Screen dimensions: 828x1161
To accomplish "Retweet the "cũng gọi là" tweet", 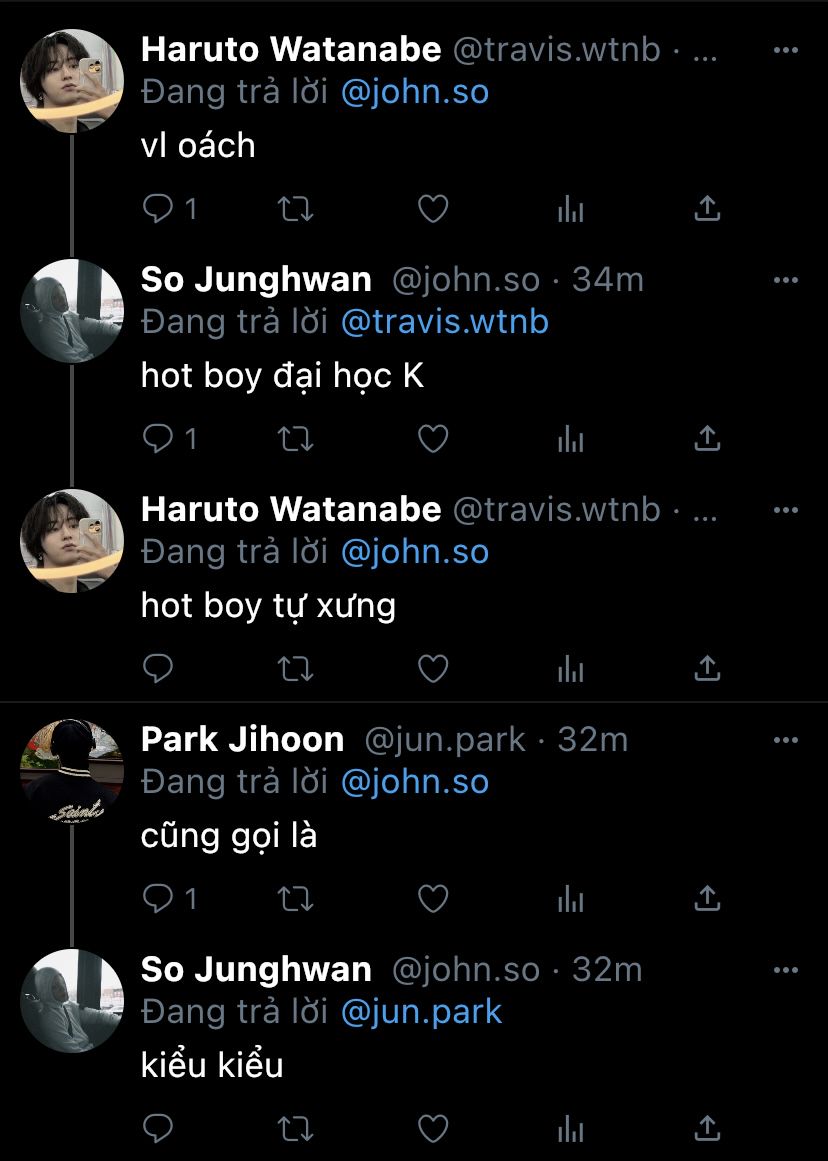I will [295, 899].
